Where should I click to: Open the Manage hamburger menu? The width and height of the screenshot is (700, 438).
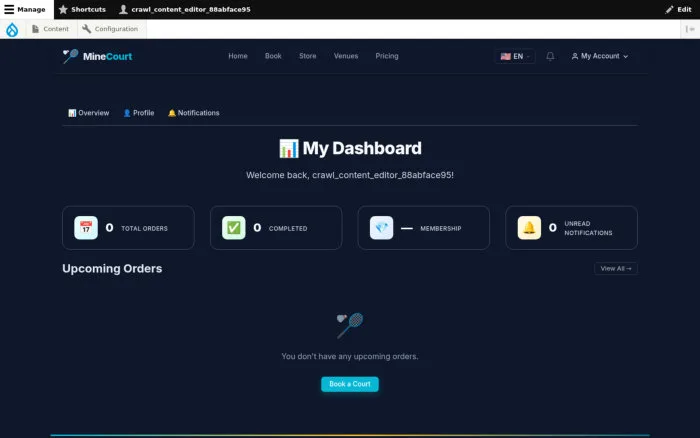(x=25, y=9)
